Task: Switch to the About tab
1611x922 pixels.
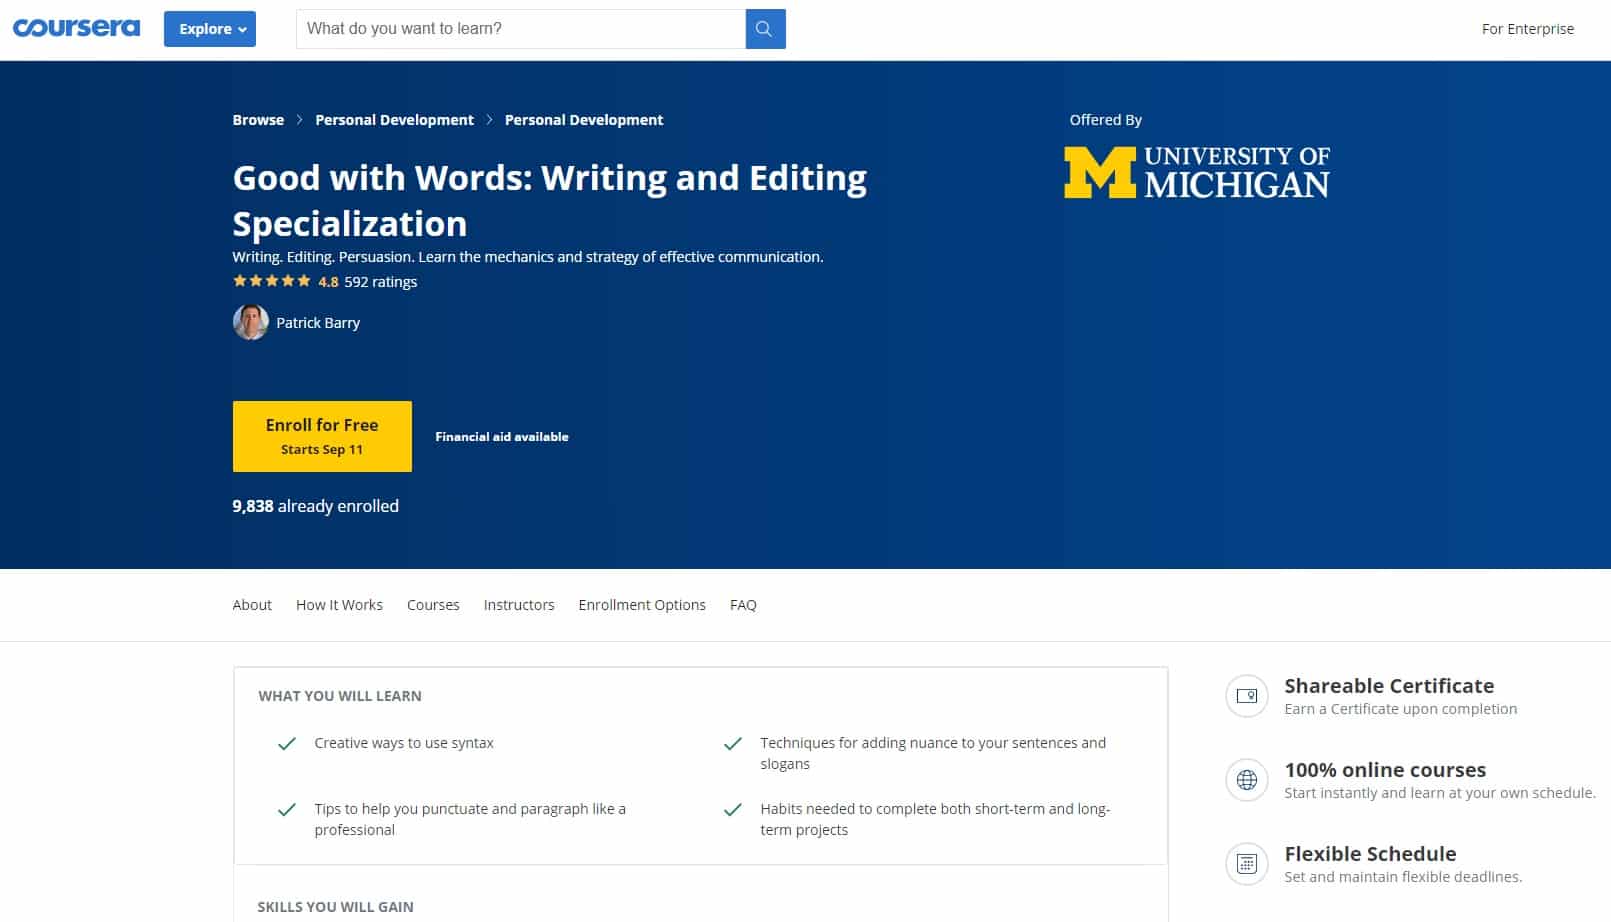Action: [252, 605]
